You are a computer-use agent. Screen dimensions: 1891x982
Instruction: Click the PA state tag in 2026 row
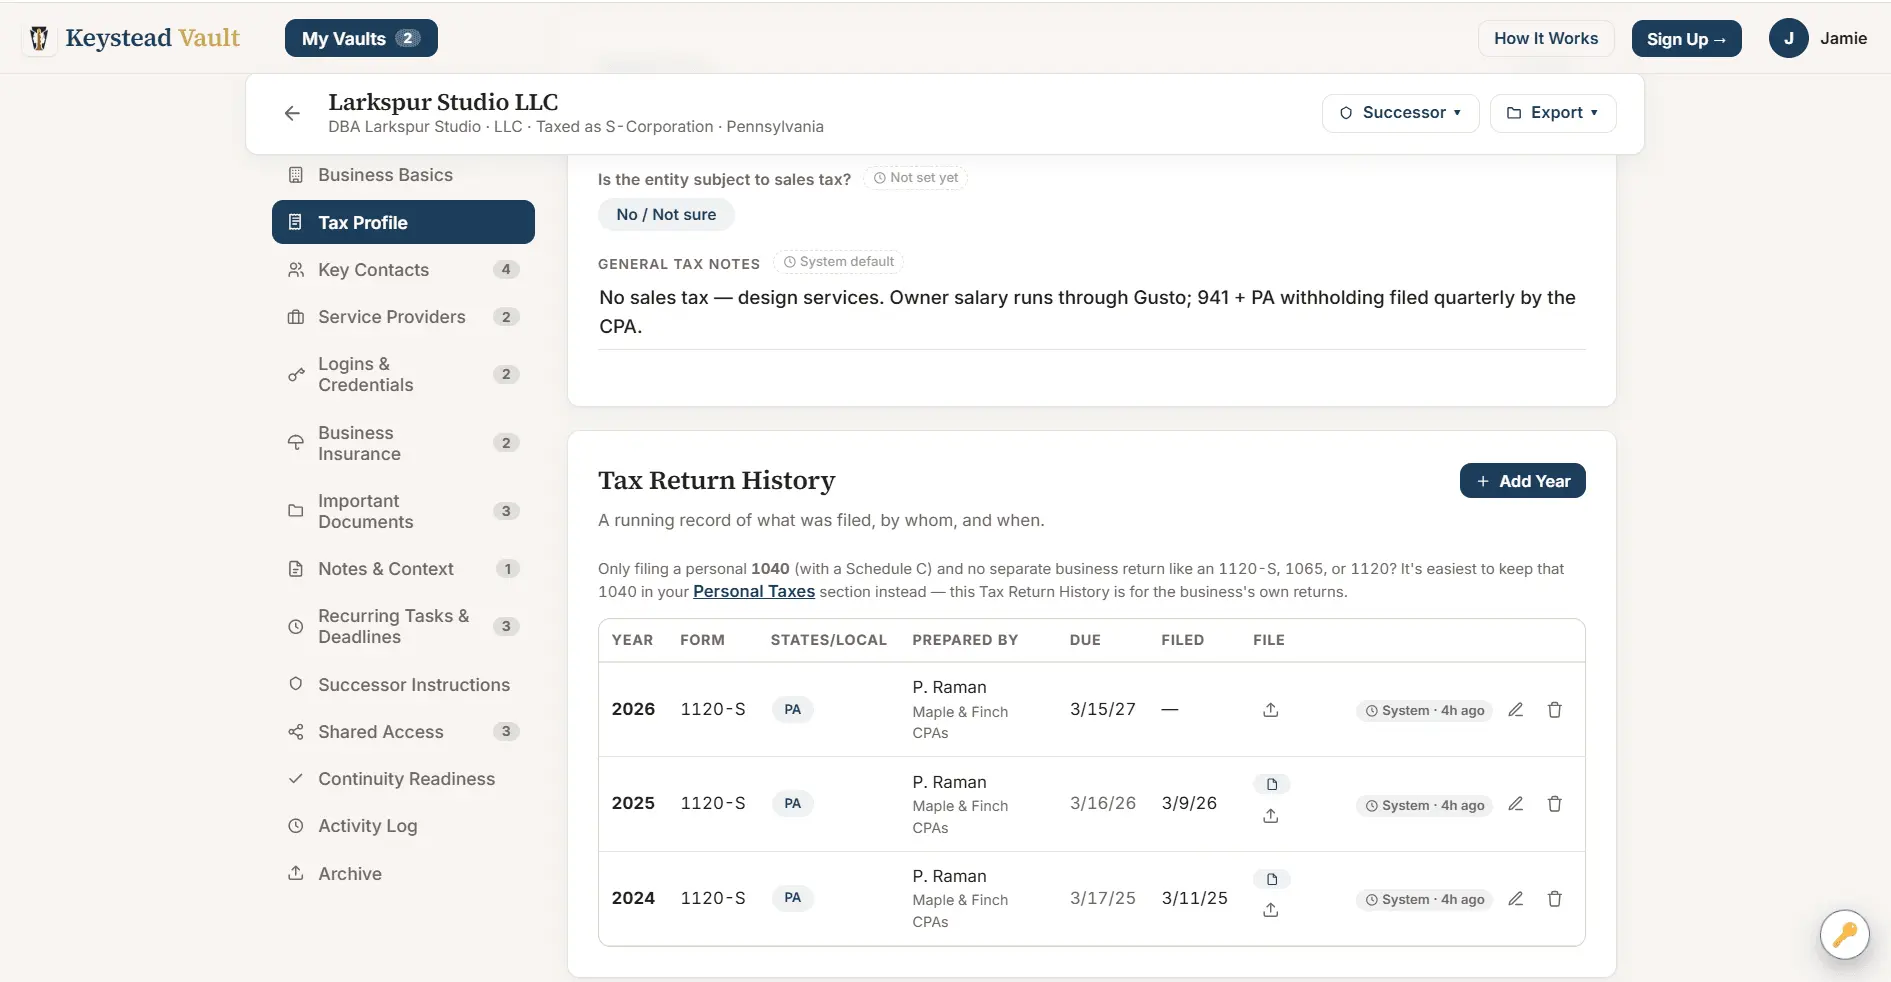coord(793,710)
